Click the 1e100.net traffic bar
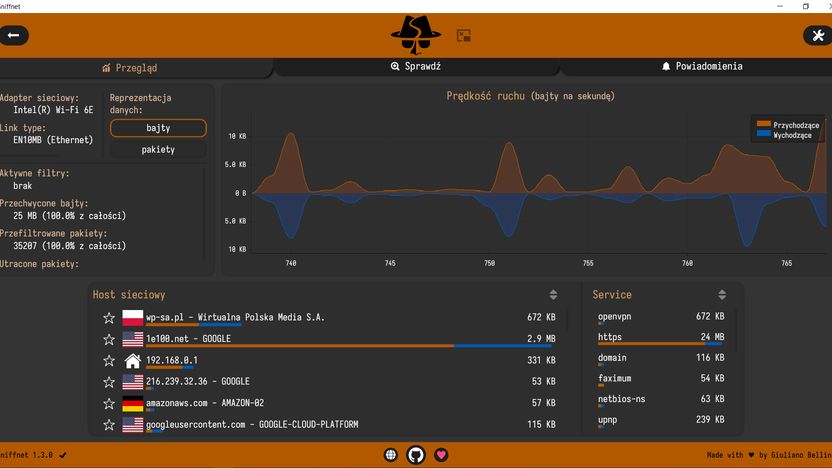This screenshot has height=468, width=832. click(349, 346)
